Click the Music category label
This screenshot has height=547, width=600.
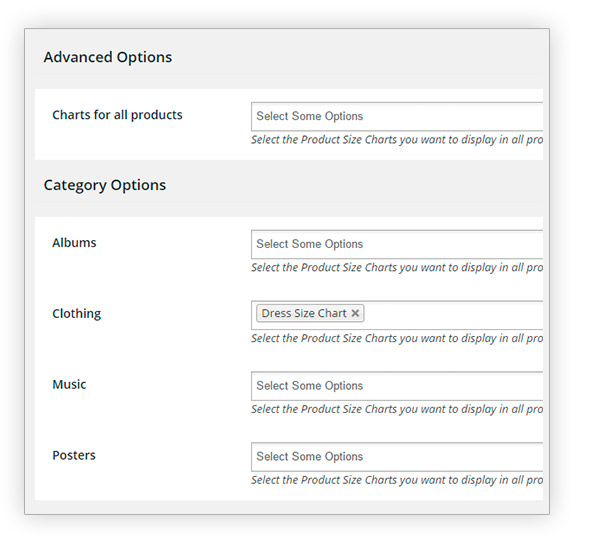(69, 385)
